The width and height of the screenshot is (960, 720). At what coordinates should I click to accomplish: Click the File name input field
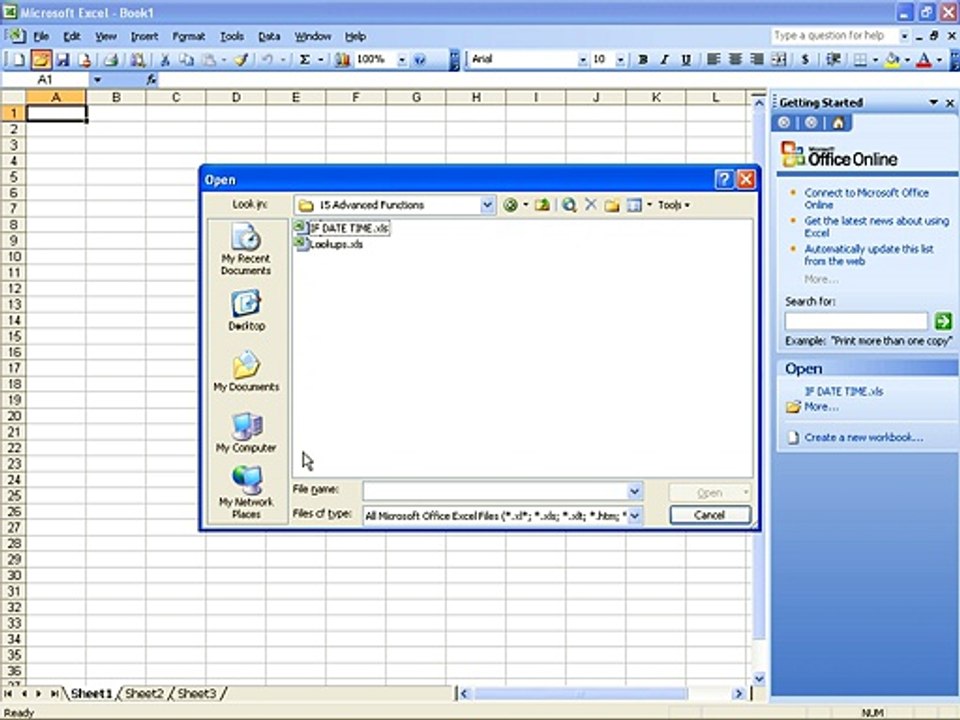[x=495, y=491]
